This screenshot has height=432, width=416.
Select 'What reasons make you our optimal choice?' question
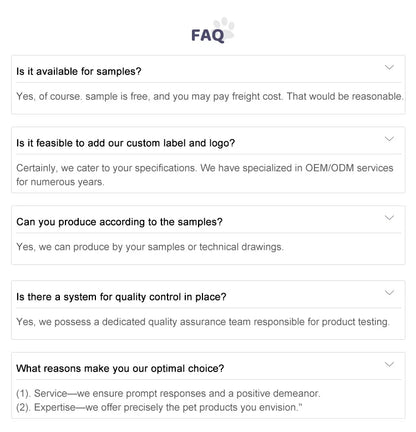(x=120, y=369)
